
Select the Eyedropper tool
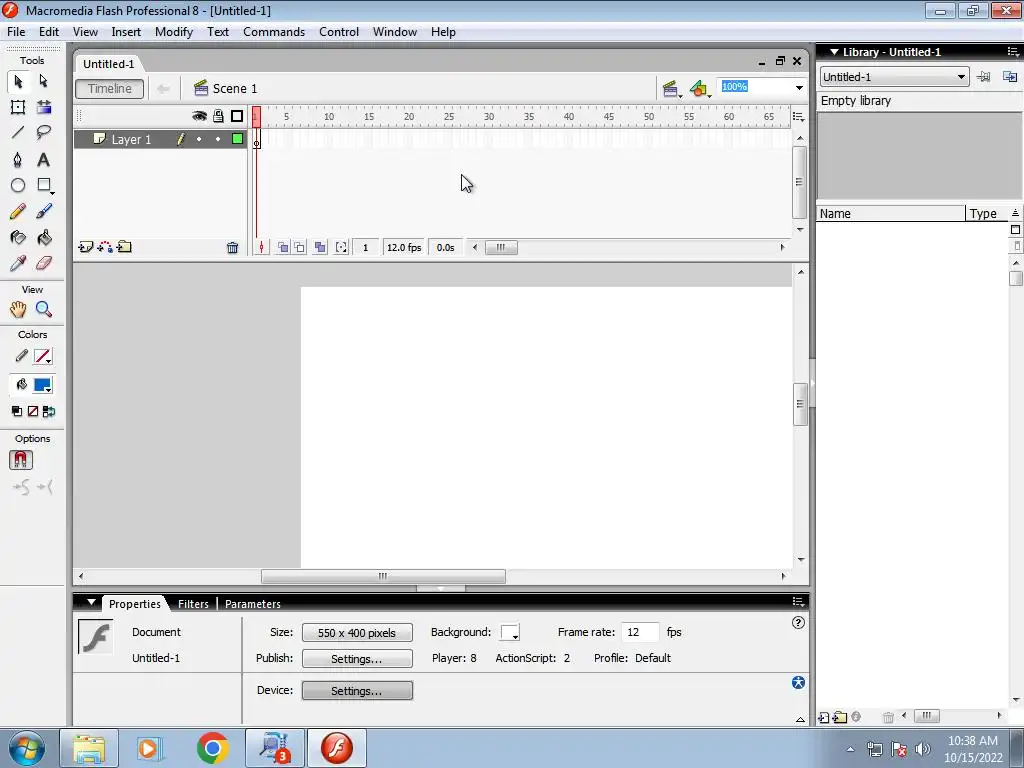(x=18, y=263)
